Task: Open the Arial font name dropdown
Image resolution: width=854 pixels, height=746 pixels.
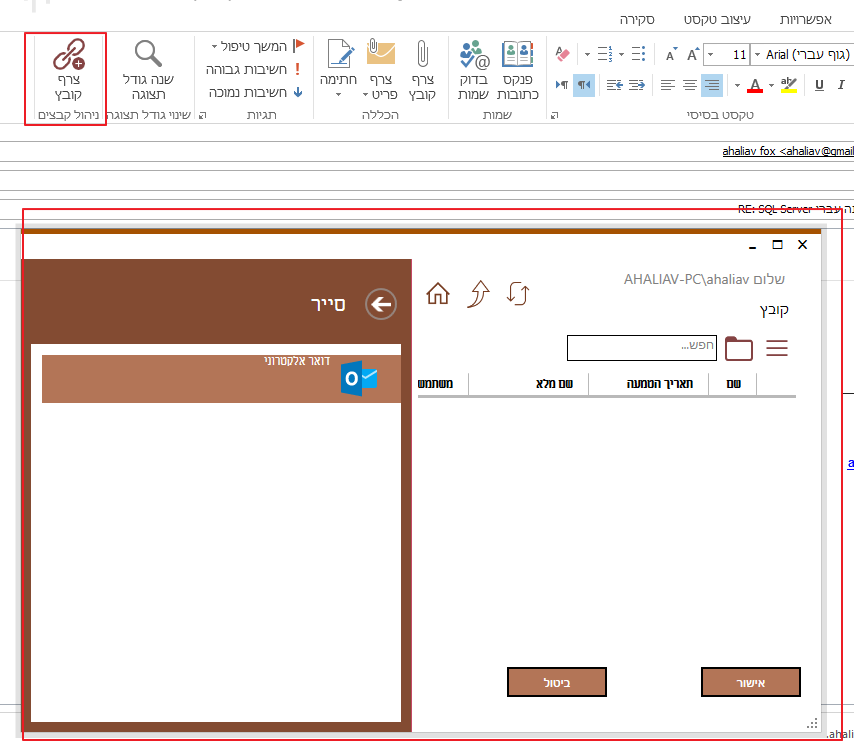Action: click(x=758, y=54)
